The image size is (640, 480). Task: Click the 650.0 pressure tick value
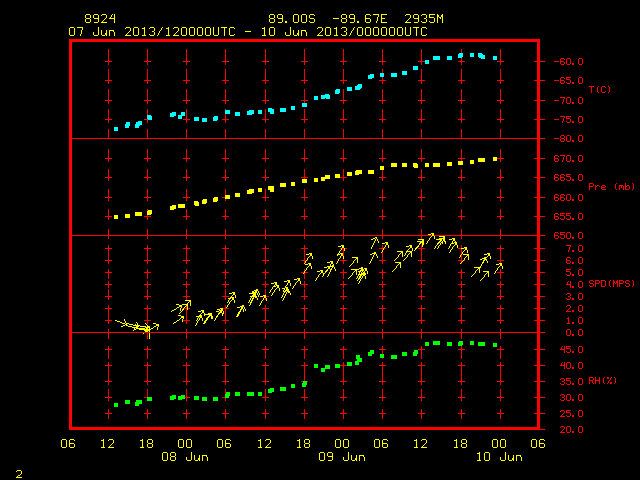coord(568,236)
